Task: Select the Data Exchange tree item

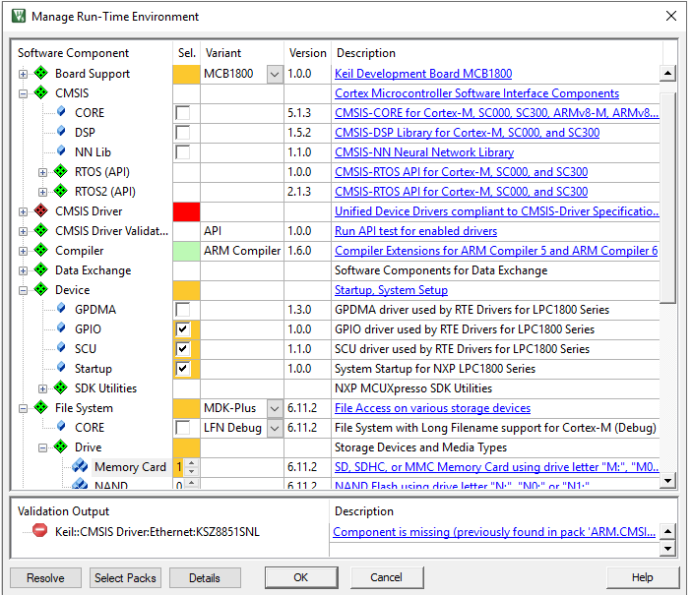Action: [x=92, y=270]
